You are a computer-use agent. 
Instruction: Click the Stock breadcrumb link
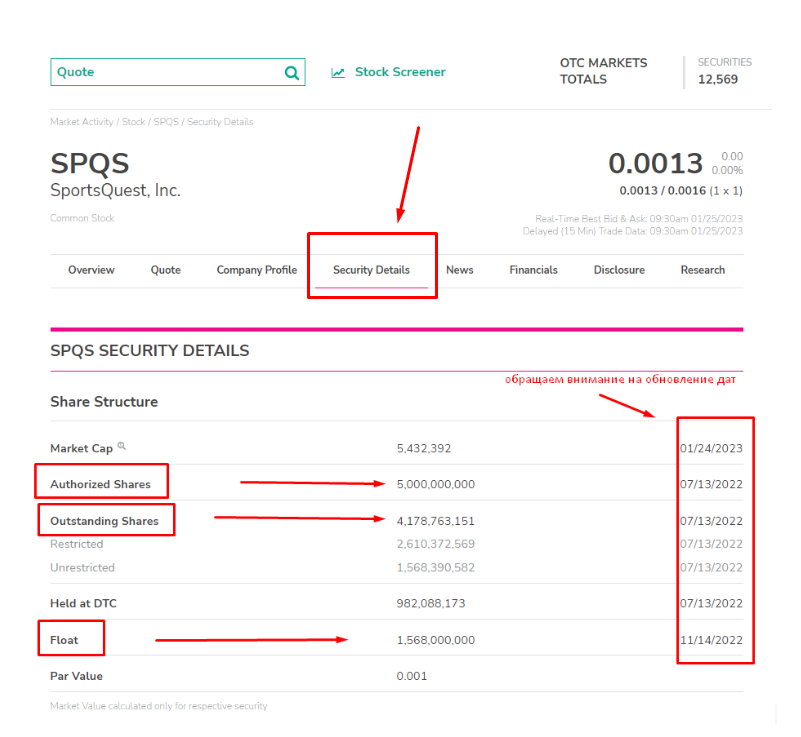pos(133,122)
